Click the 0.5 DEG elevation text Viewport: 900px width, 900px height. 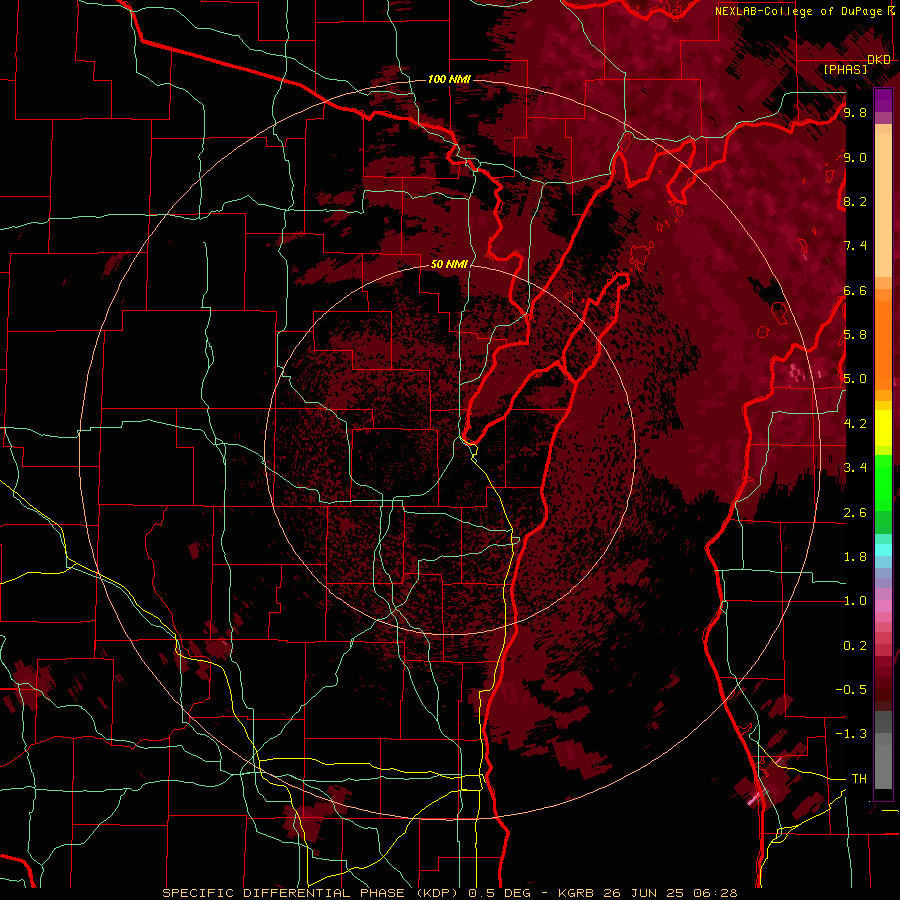pos(497,893)
